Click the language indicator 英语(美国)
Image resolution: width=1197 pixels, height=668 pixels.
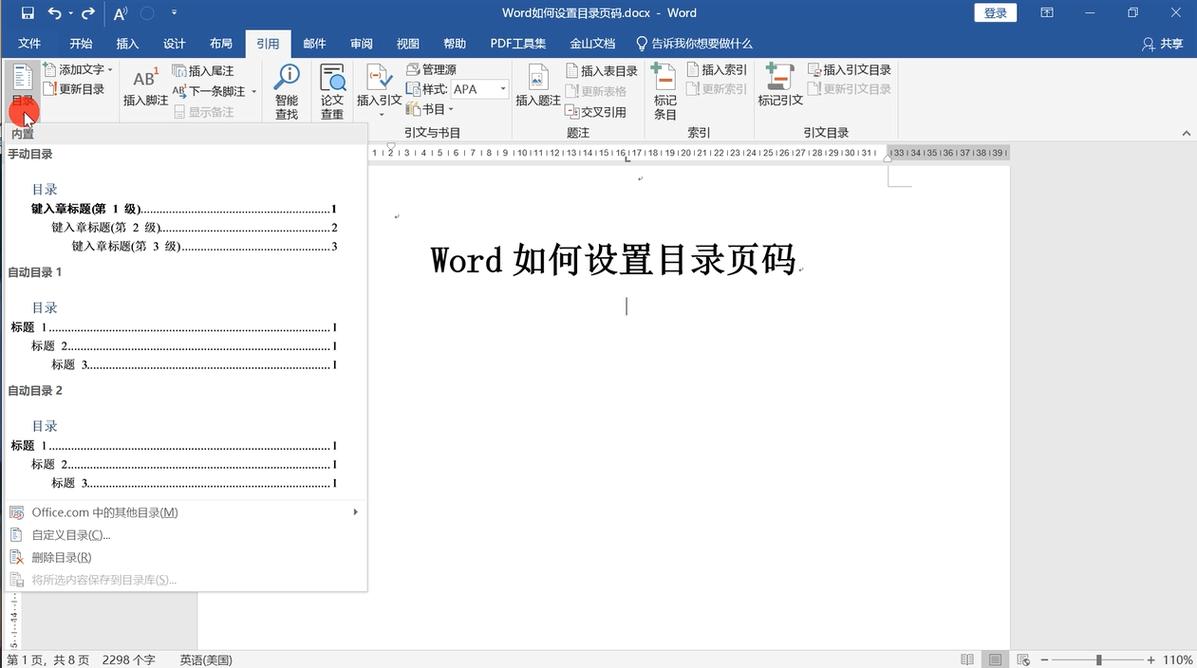click(x=205, y=660)
